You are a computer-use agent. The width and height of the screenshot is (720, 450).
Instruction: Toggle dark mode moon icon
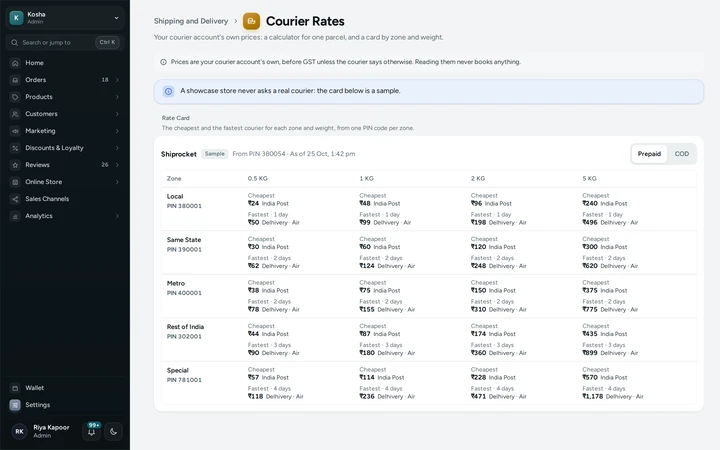113,431
